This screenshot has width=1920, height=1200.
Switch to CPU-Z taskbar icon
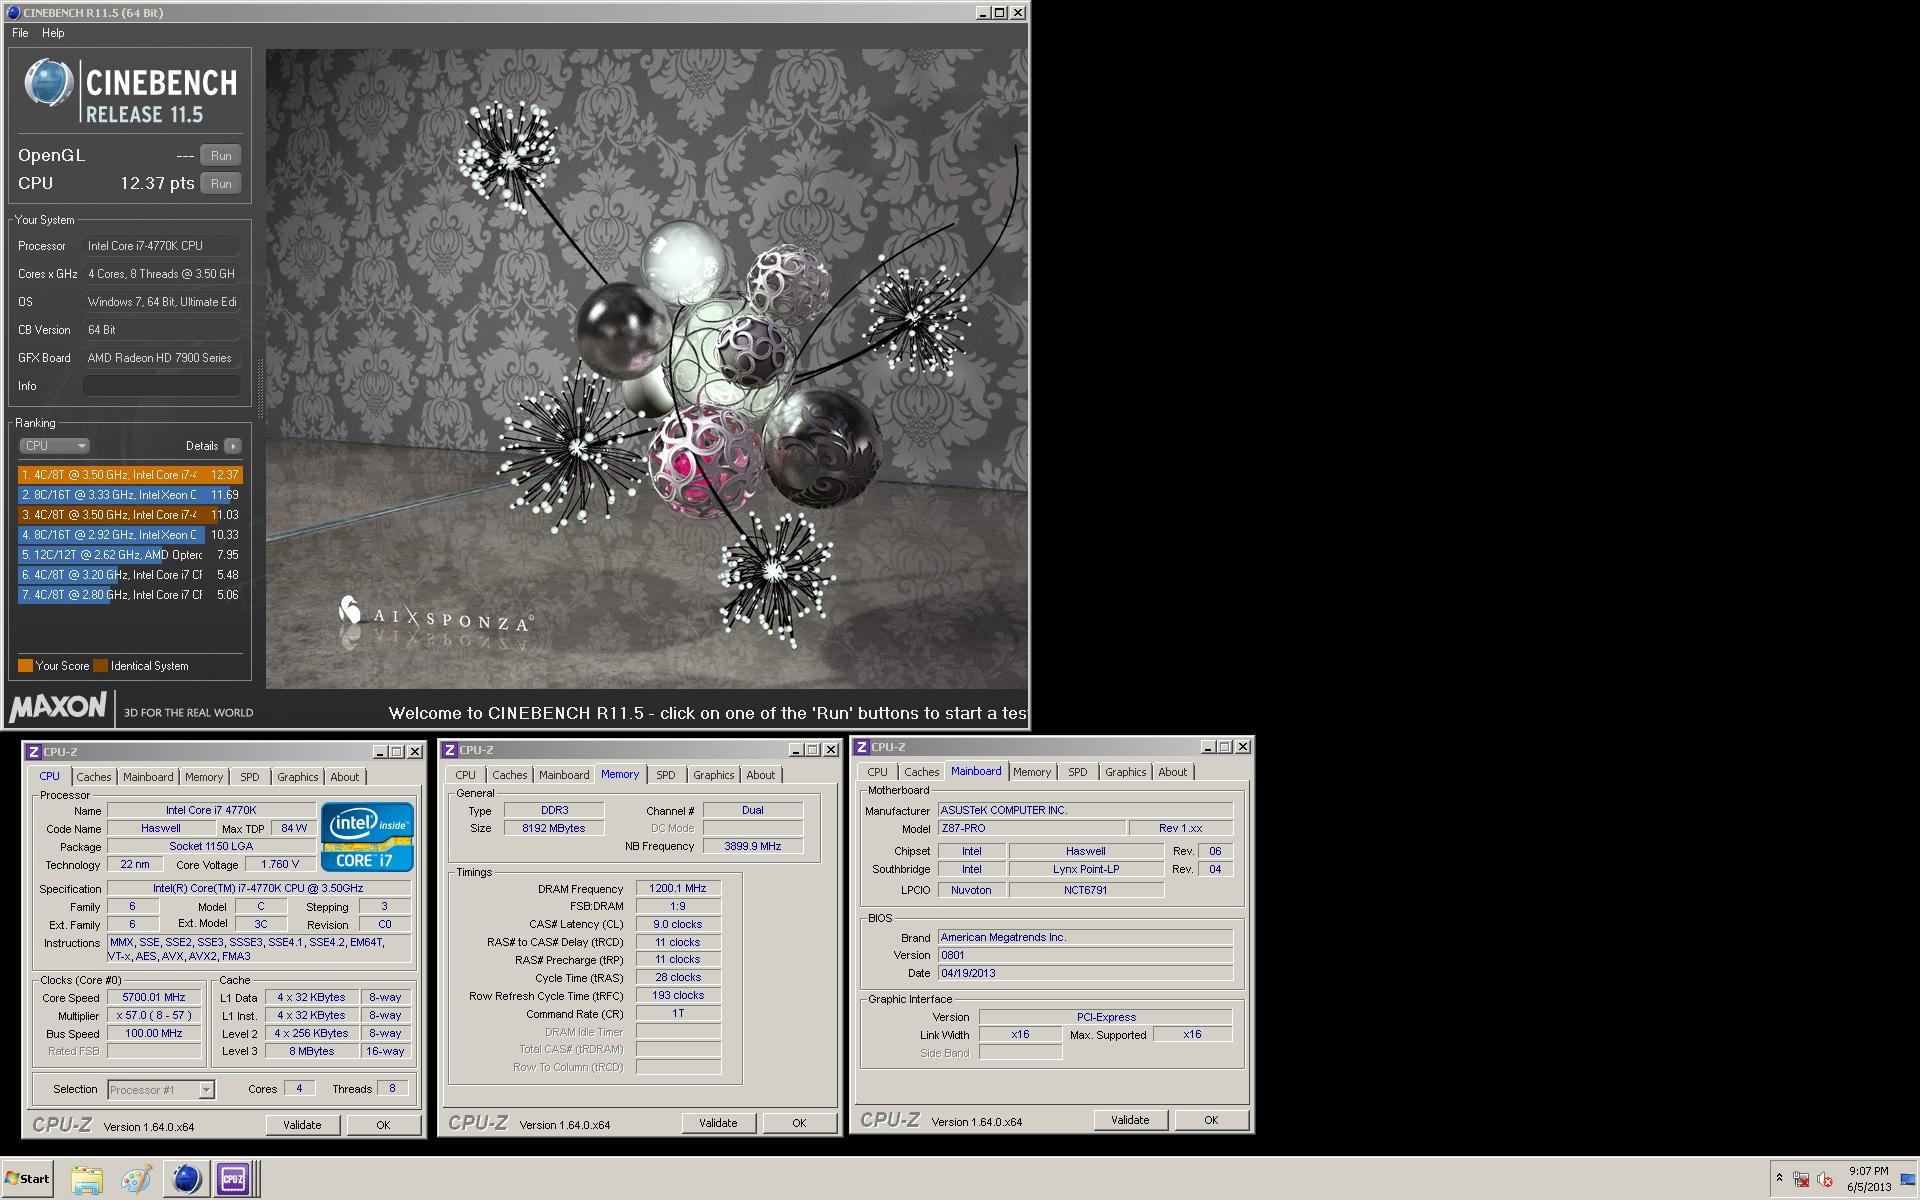point(234,1180)
